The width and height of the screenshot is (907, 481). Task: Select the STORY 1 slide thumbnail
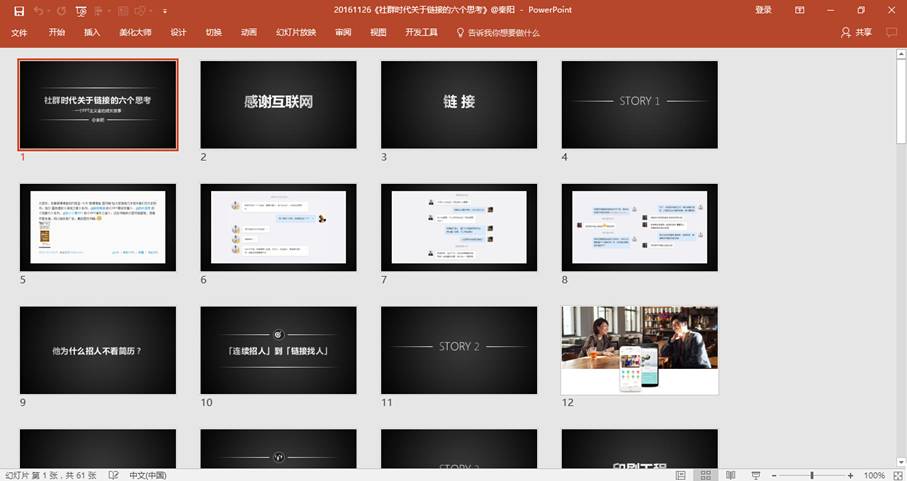(639, 104)
